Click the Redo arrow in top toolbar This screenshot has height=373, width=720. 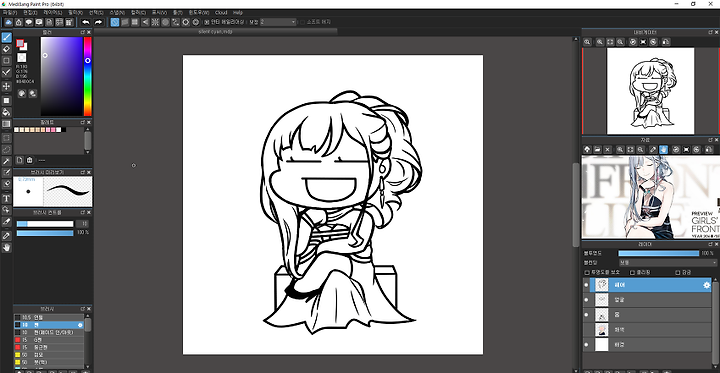coord(98,22)
